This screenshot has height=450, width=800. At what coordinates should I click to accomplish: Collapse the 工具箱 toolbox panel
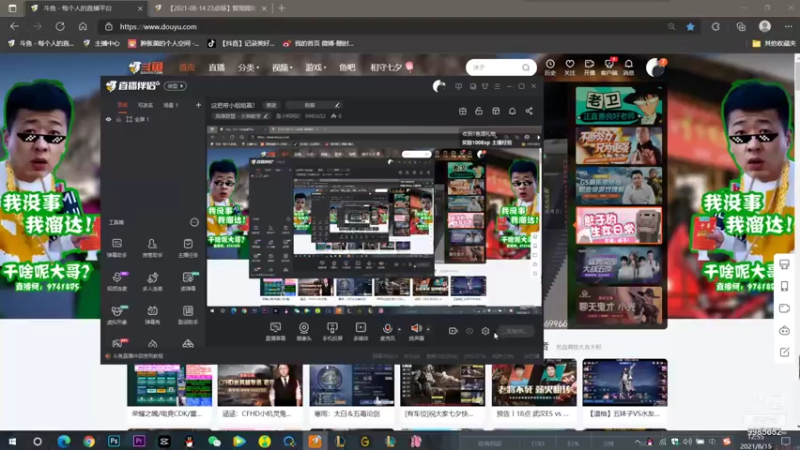click(x=194, y=222)
